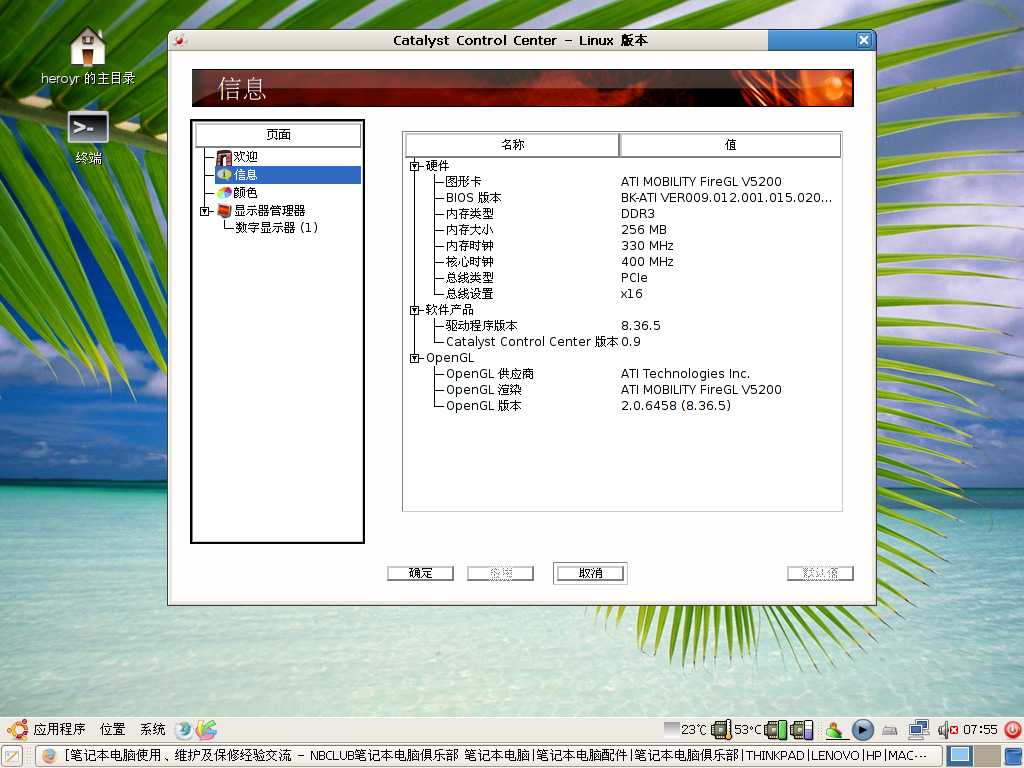Click the 取消 cancel button
The width and height of the screenshot is (1024, 768).
[x=590, y=573]
